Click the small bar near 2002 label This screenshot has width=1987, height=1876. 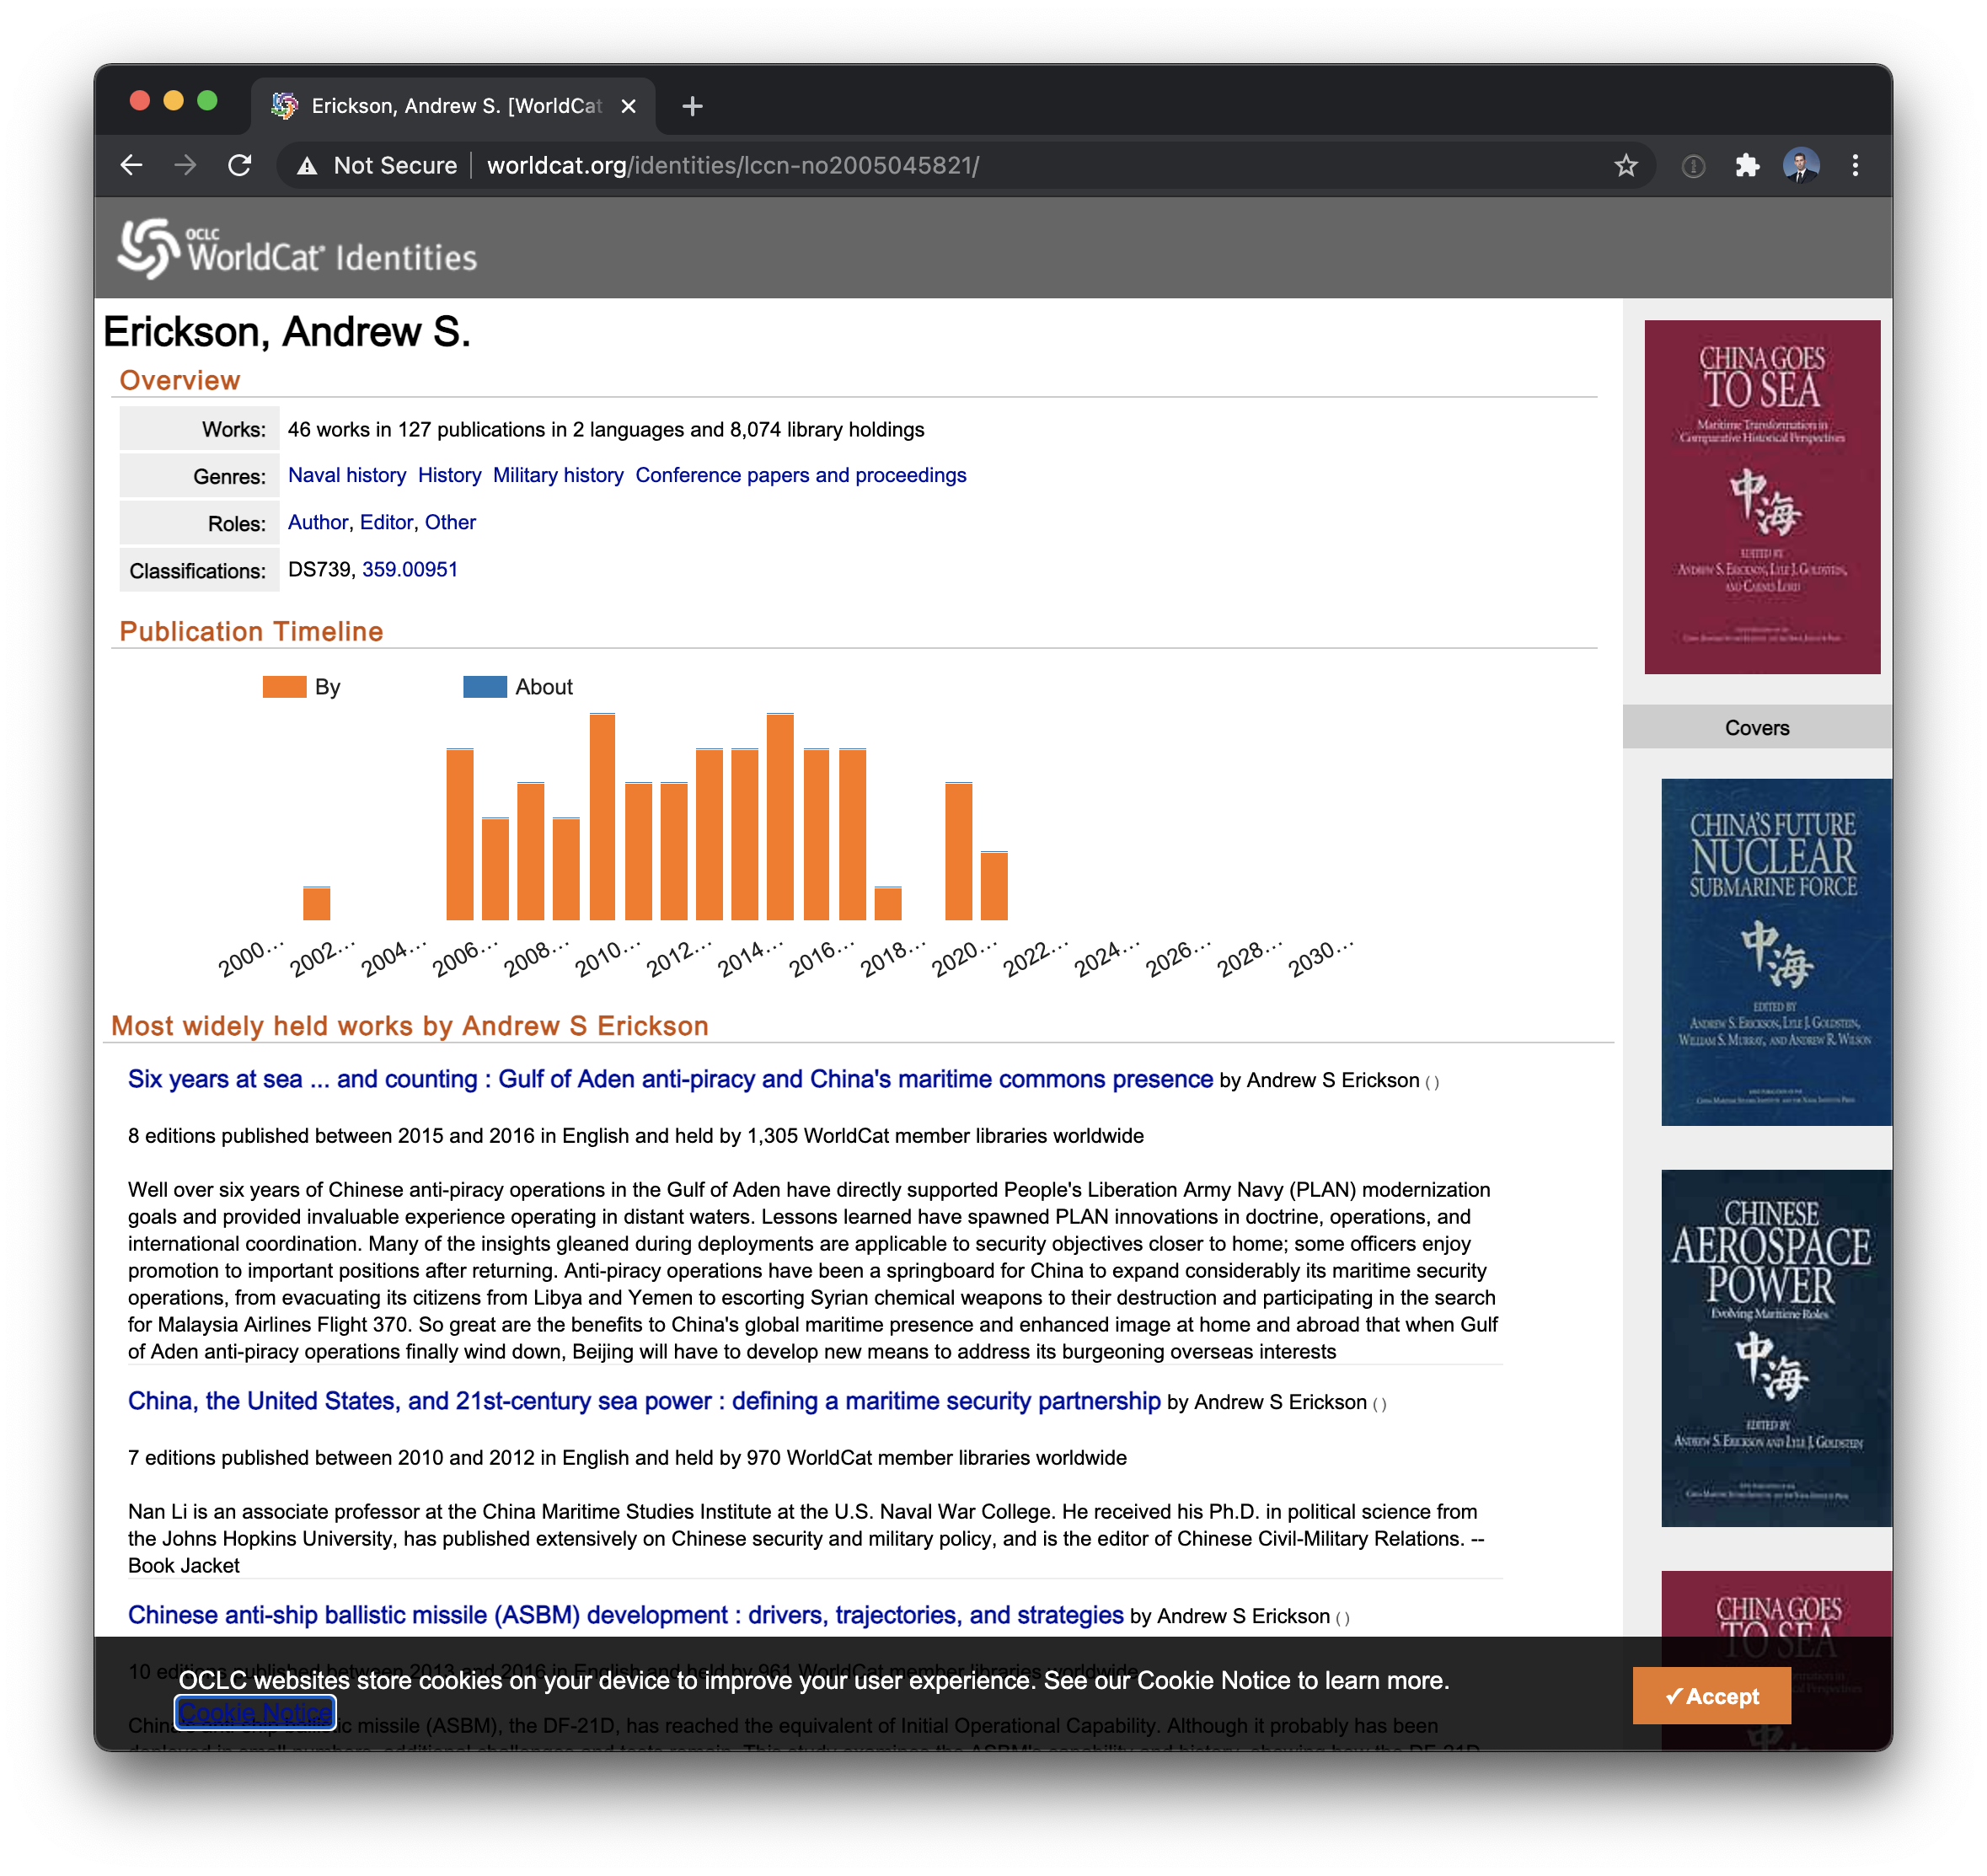(316, 903)
